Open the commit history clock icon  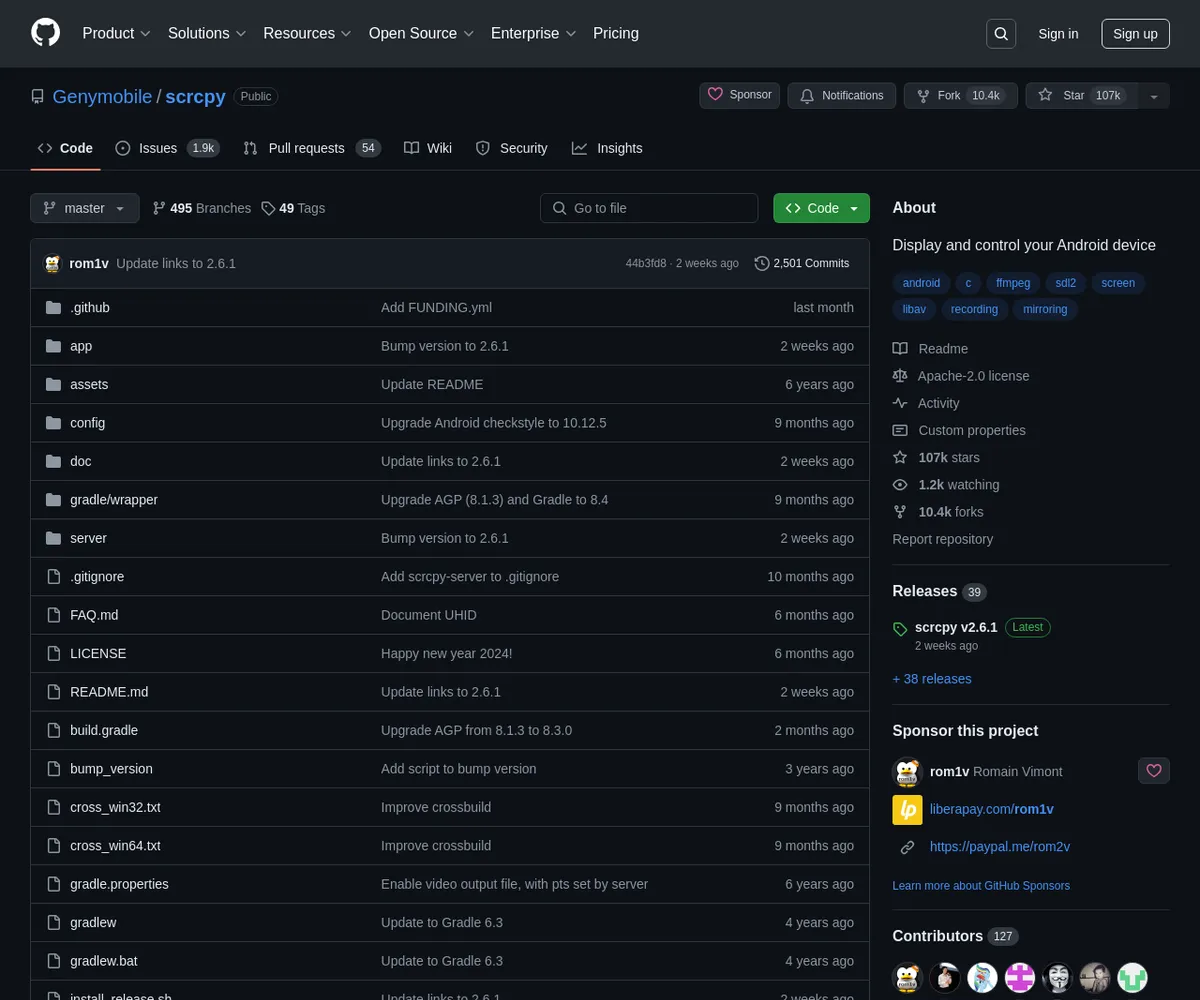(762, 264)
